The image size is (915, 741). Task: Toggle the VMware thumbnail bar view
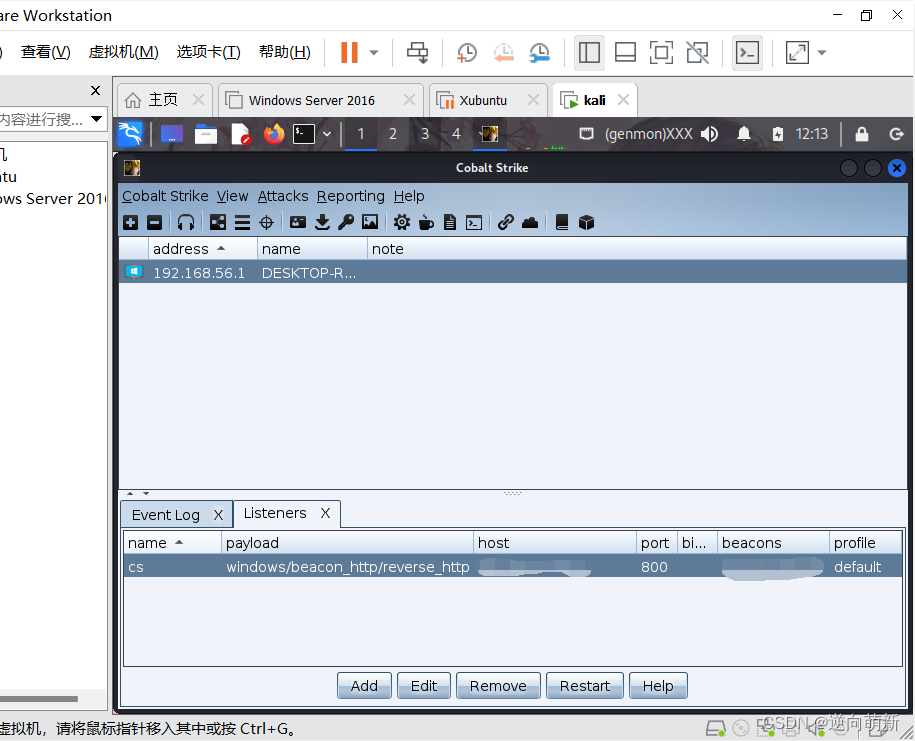tap(625, 53)
